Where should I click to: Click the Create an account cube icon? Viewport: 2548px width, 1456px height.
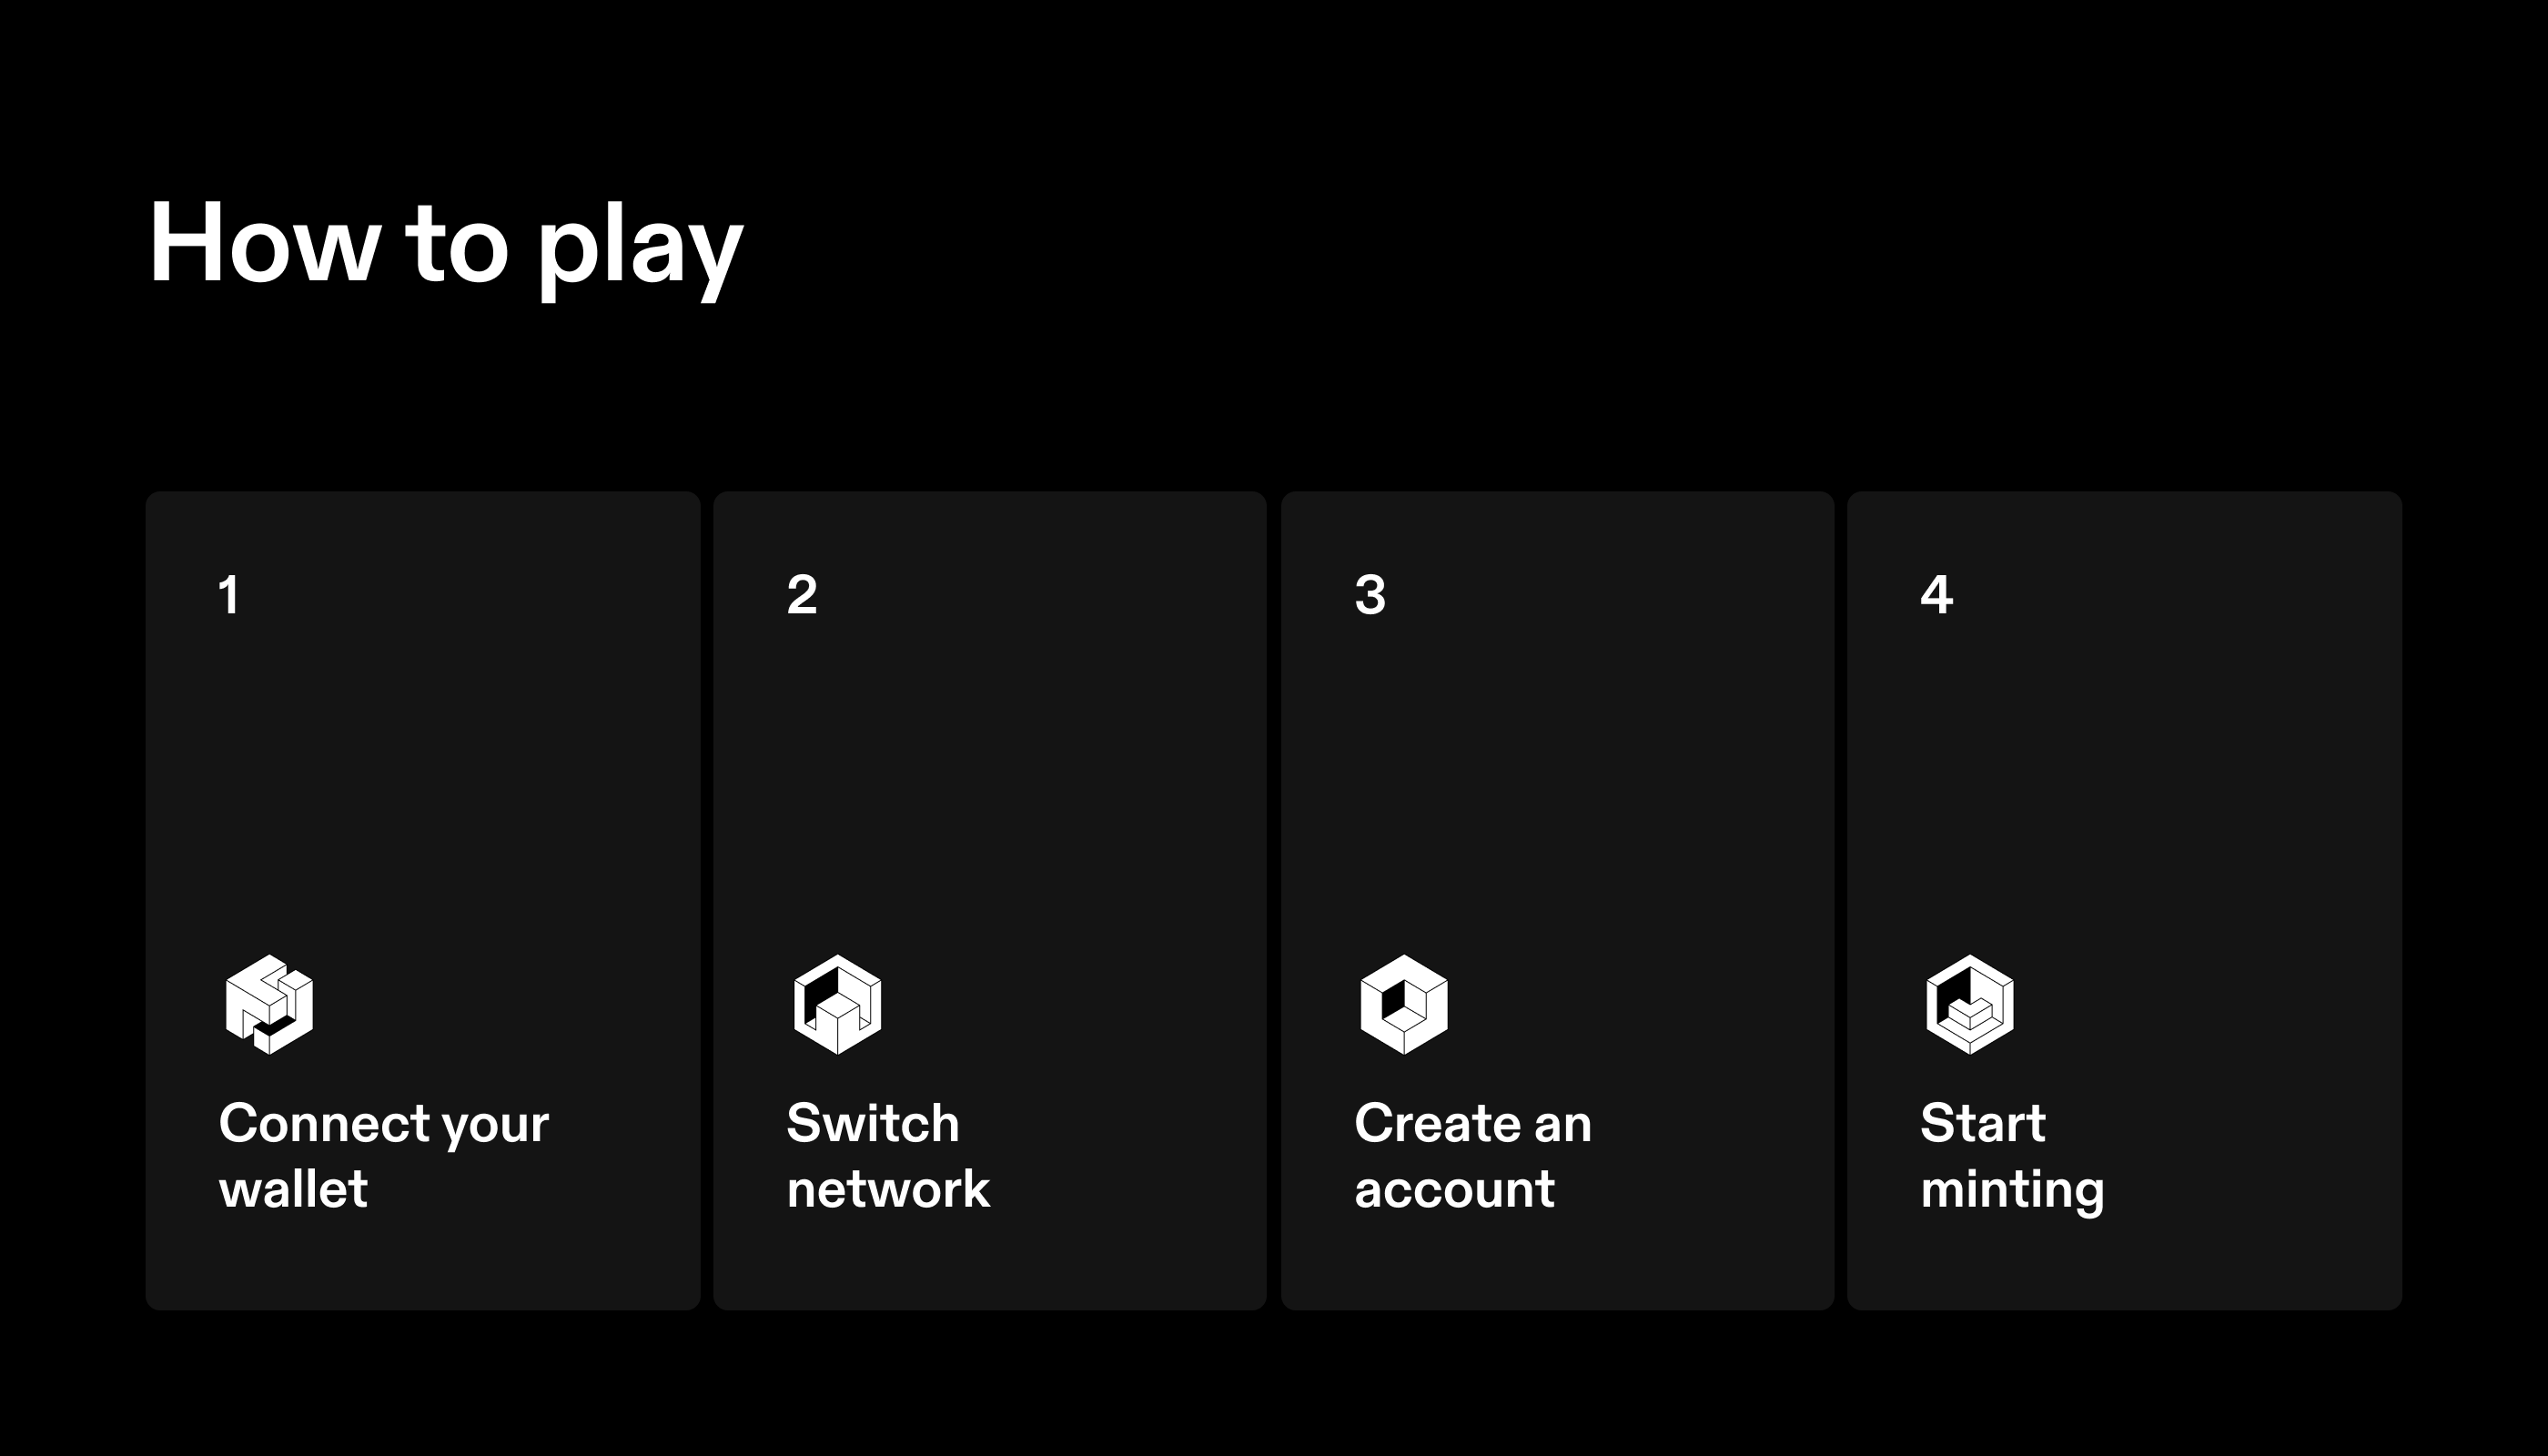pyautogui.click(x=1404, y=1004)
